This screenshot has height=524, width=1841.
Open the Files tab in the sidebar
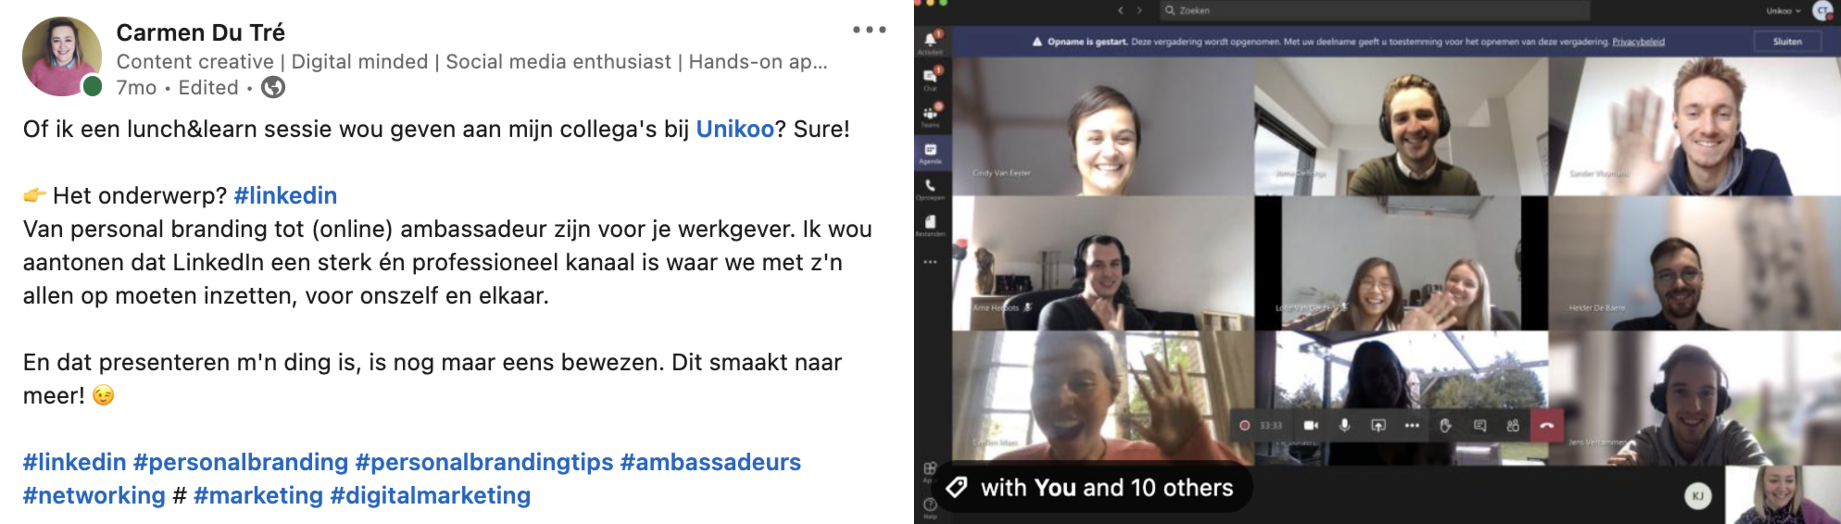pyautogui.click(x=930, y=225)
